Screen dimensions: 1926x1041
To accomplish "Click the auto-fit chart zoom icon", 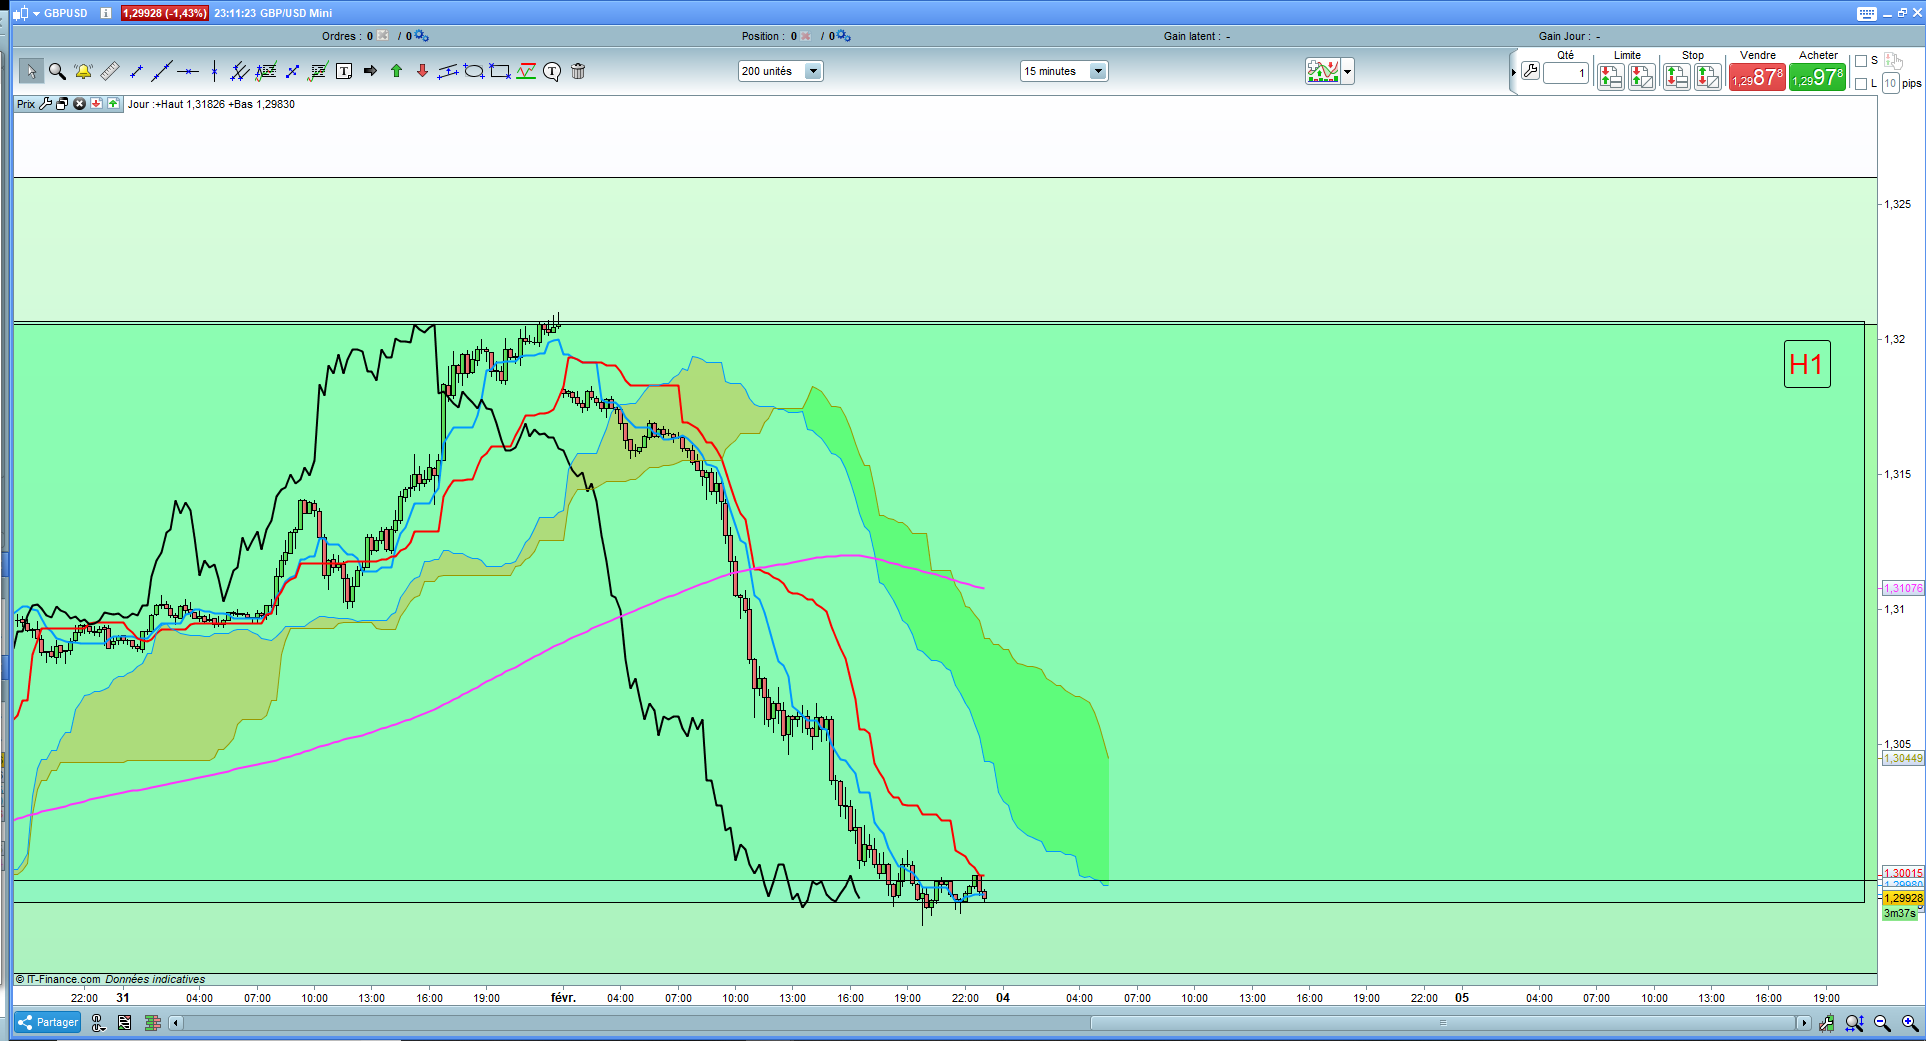I will pyautogui.click(x=1827, y=1023).
